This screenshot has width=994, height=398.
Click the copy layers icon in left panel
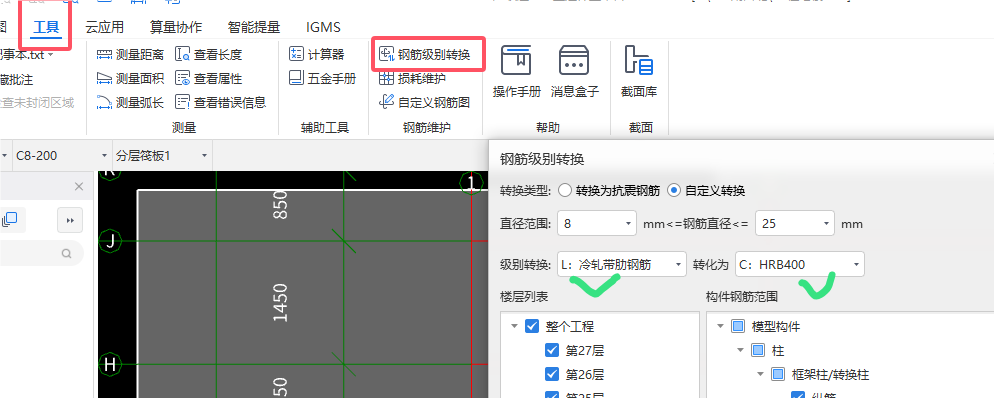(10, 220)
